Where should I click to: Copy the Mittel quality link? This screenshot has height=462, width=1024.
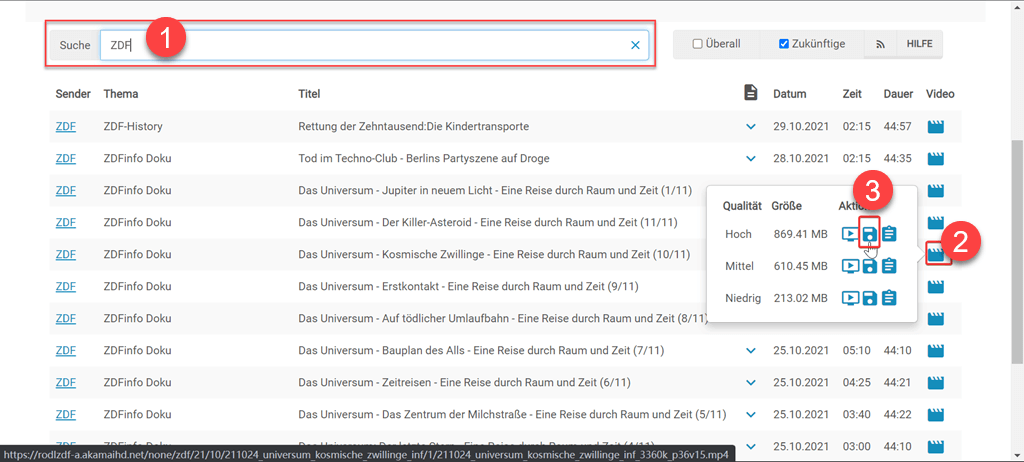pyautogui.click(x=889, y=266)
